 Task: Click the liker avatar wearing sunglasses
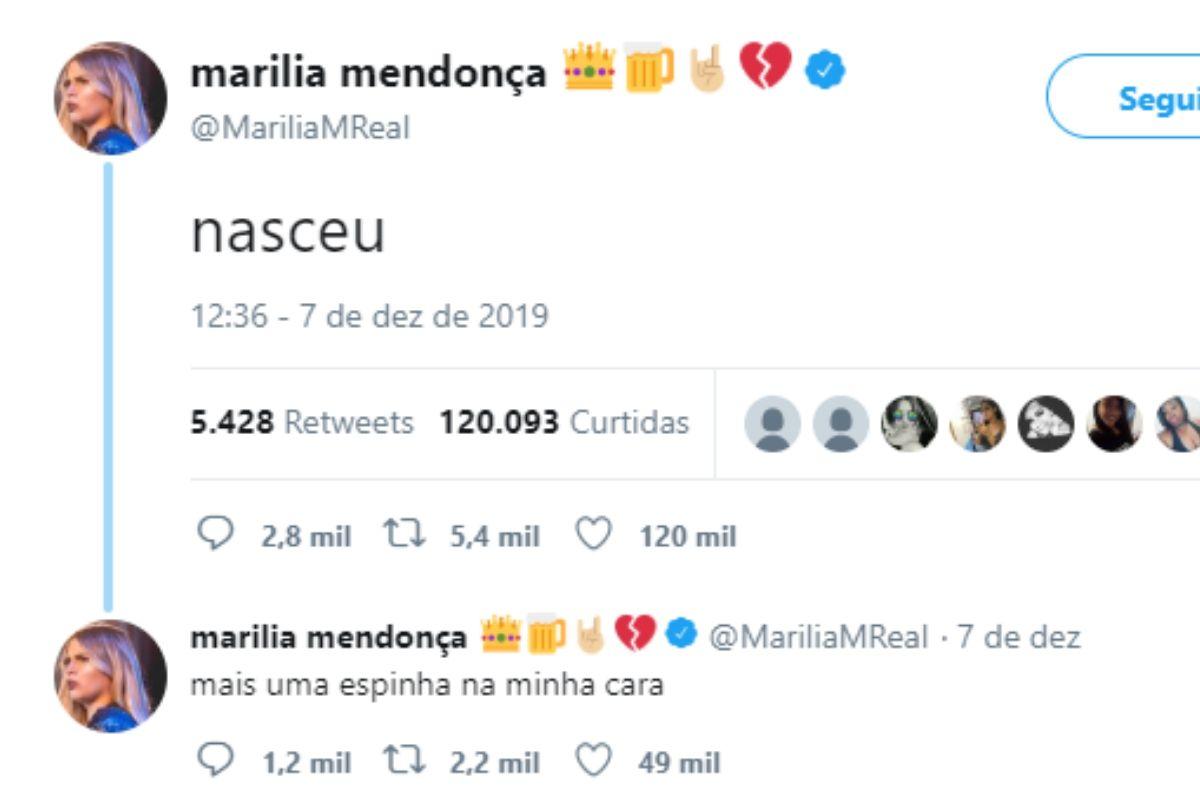(x=909, y=424)
